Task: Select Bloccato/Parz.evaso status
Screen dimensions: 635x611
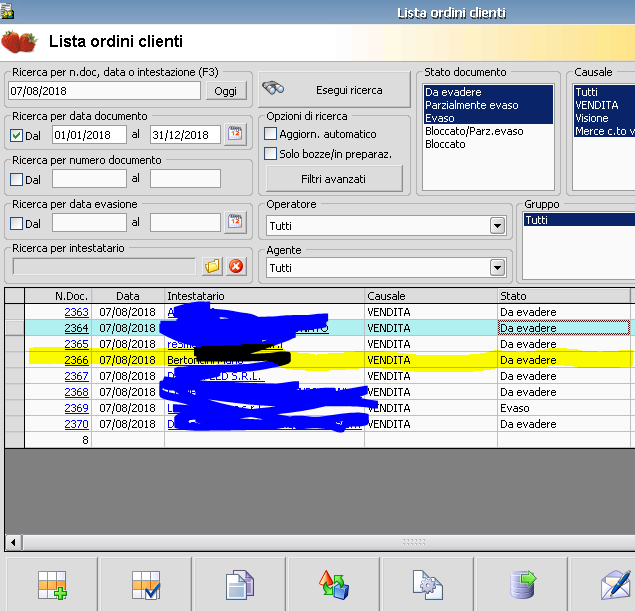Action: coord(488,131)
